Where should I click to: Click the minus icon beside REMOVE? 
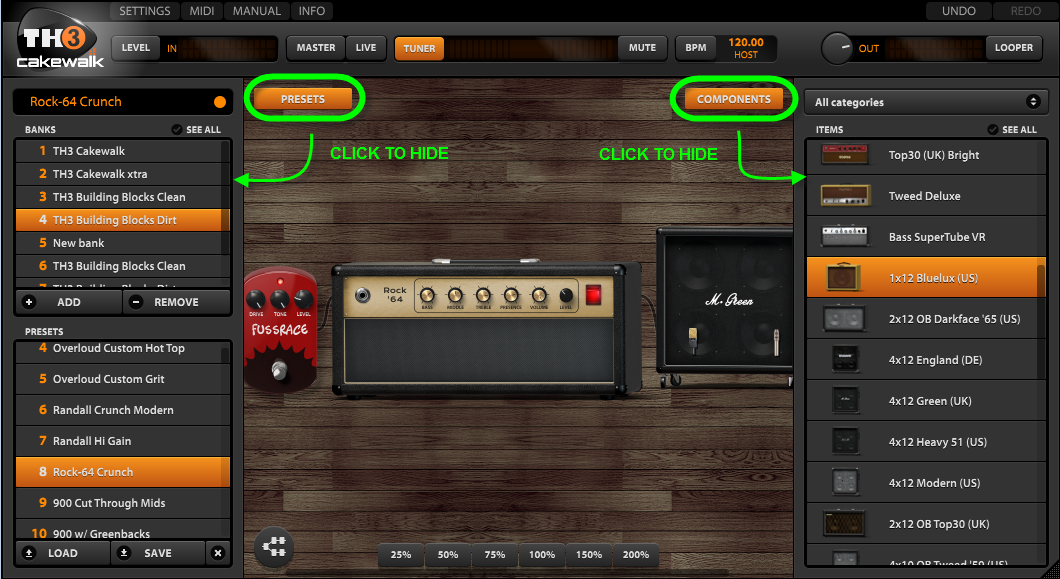pos(136,302)
